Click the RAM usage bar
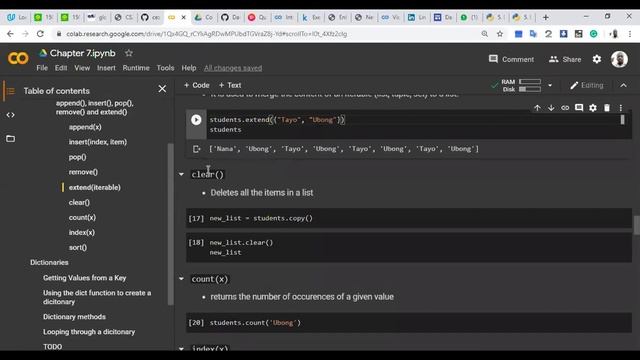This screenshot has width=640, height=360. tap(530, 82)
